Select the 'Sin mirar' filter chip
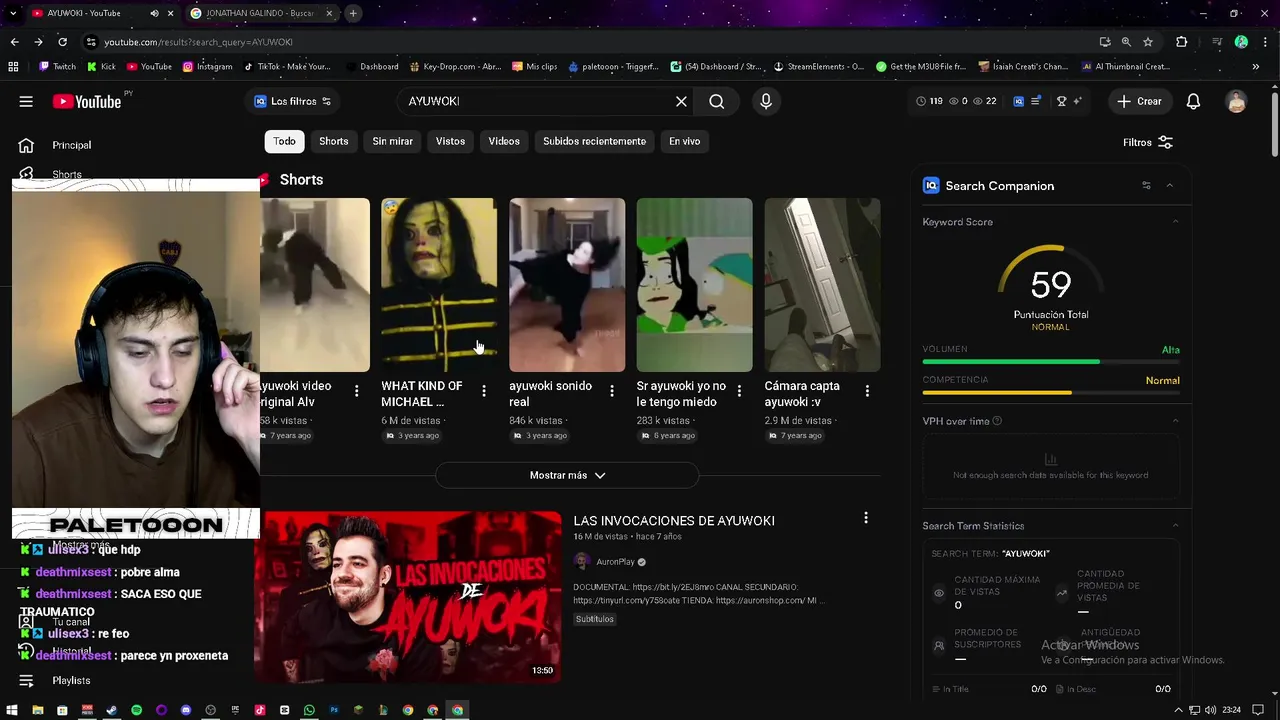1280x720 pixels. point(392,141)
